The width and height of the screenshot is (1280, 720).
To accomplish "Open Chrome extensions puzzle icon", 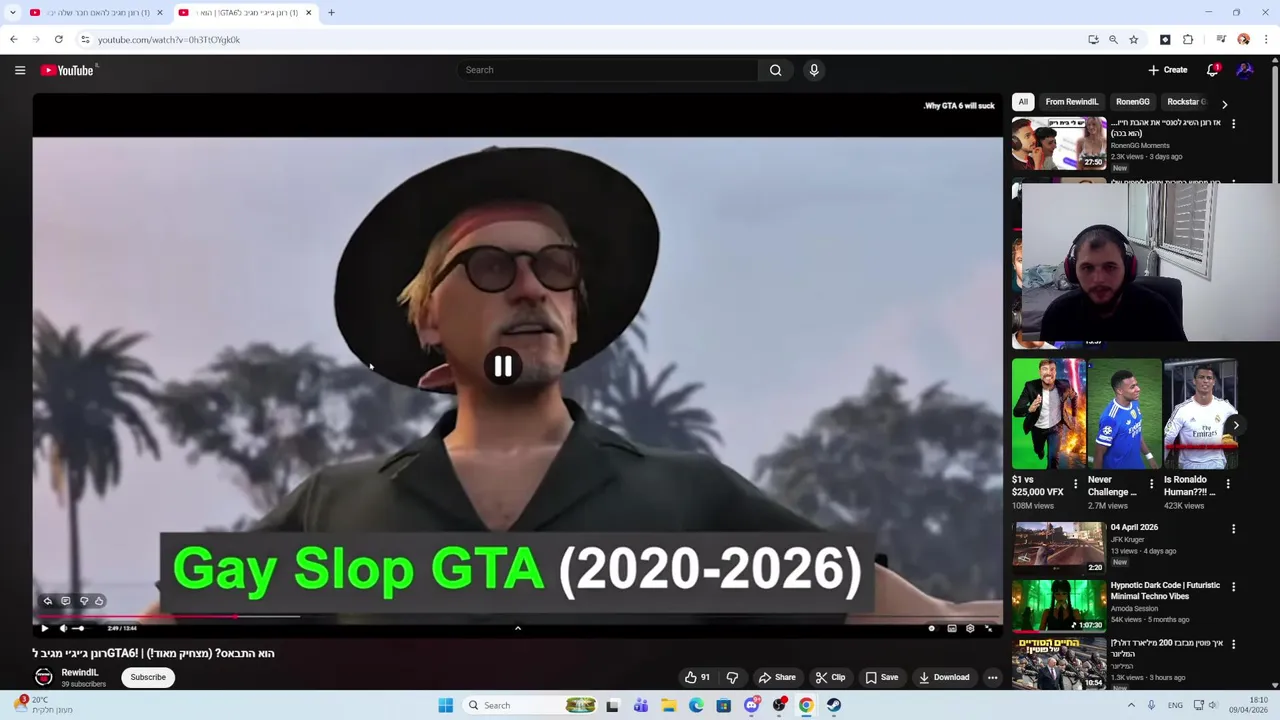I will [1188, 40].
